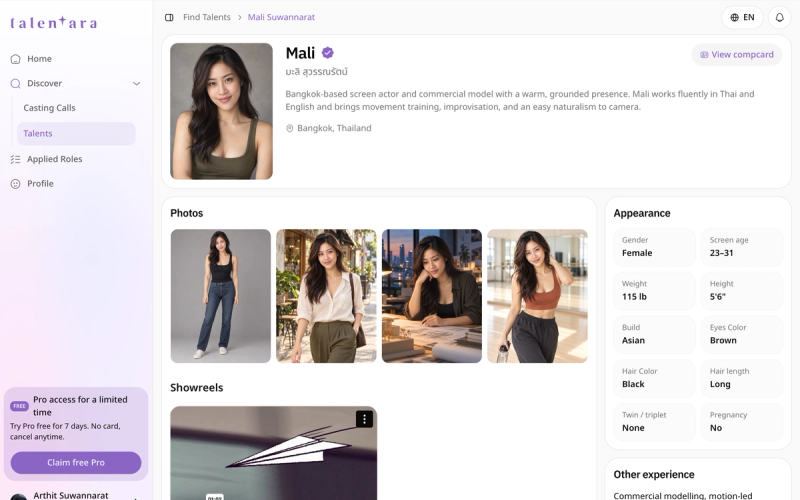Viewport: 800px width, 500px height.
Task: Click View compcard button
Action: (737, 55)
